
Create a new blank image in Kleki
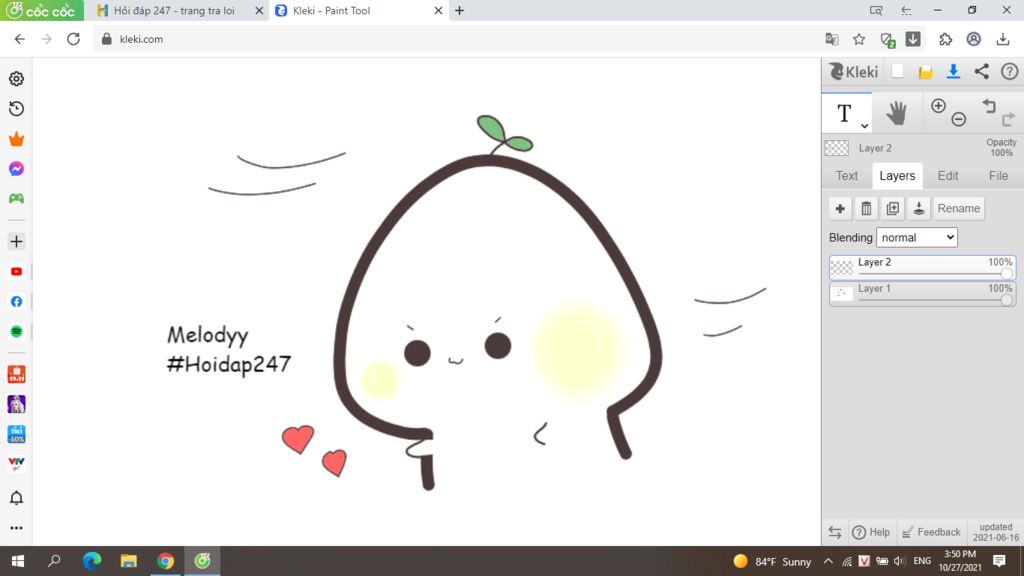[897, 72]
